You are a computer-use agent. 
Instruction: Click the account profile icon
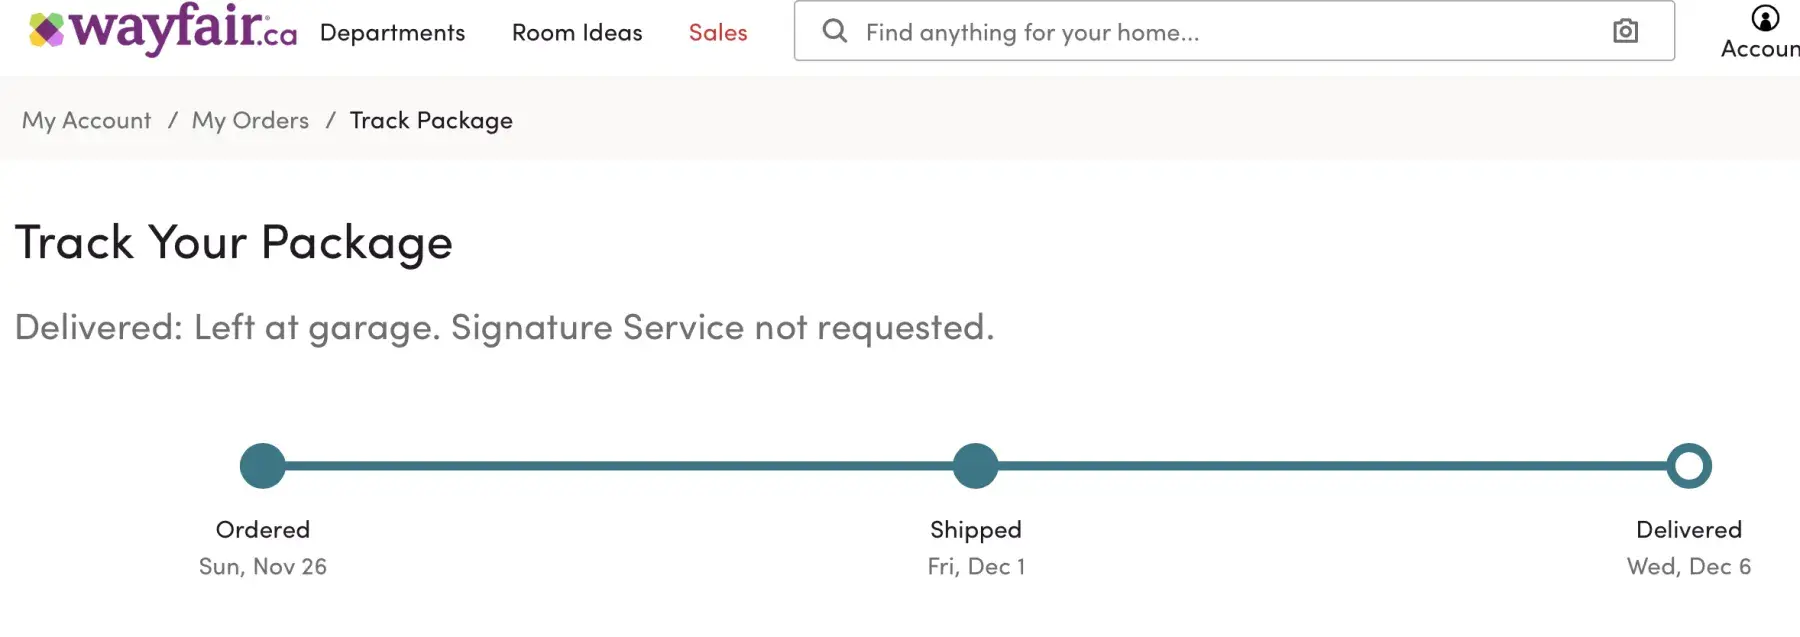coord(1765,18)
